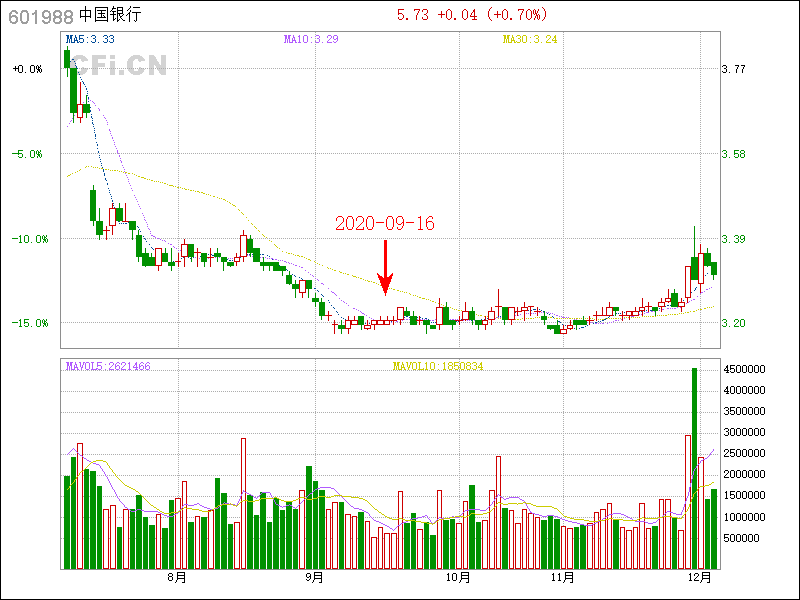Click the 3.77 price axis label

tap(734, 69)
